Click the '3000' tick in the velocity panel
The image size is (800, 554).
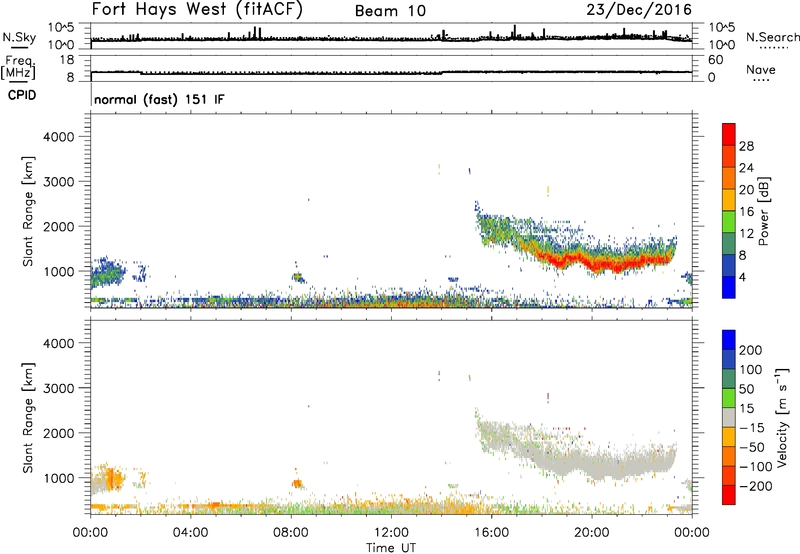point(58,388)
